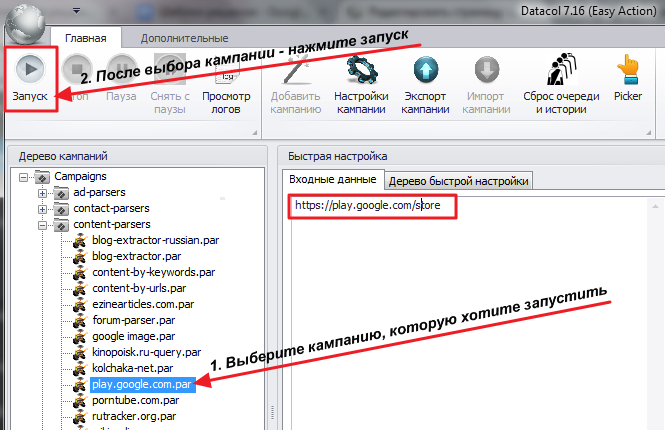Click the splitter grip between panels
Screen dimensions: 665x430
click(272, 412)
